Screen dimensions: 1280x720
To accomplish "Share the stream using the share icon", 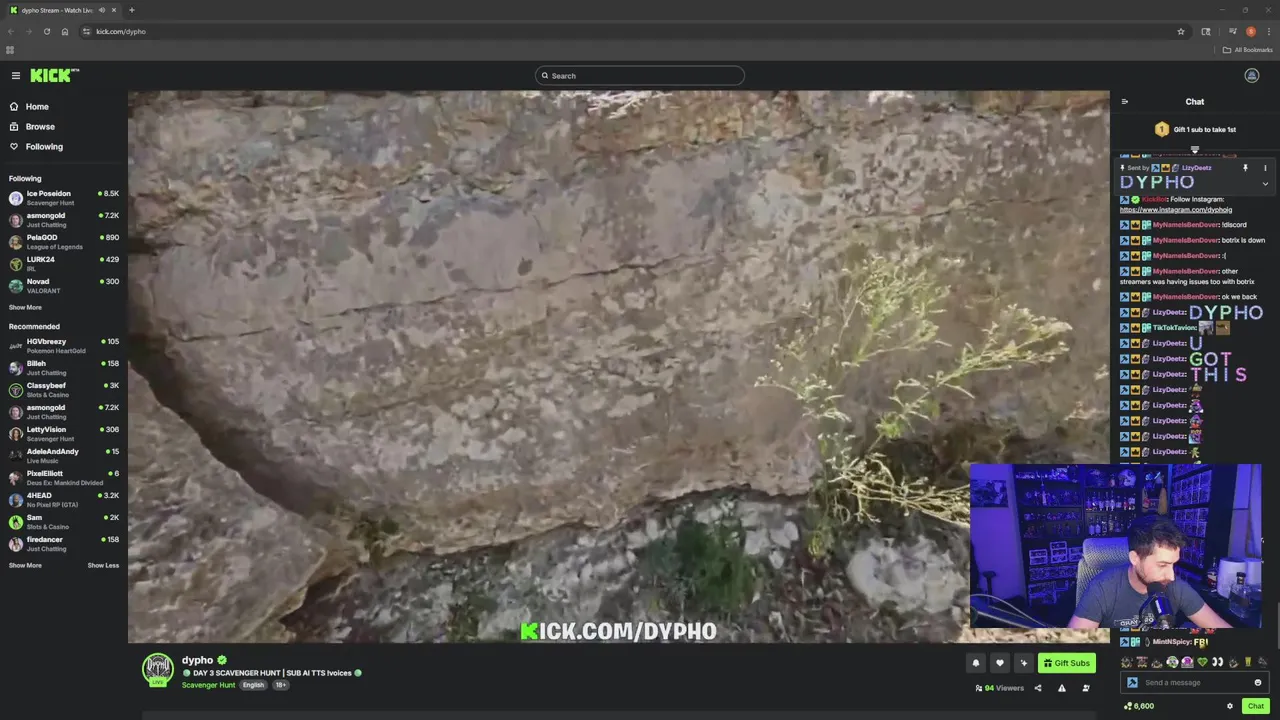I will [x=1037, y=688].
